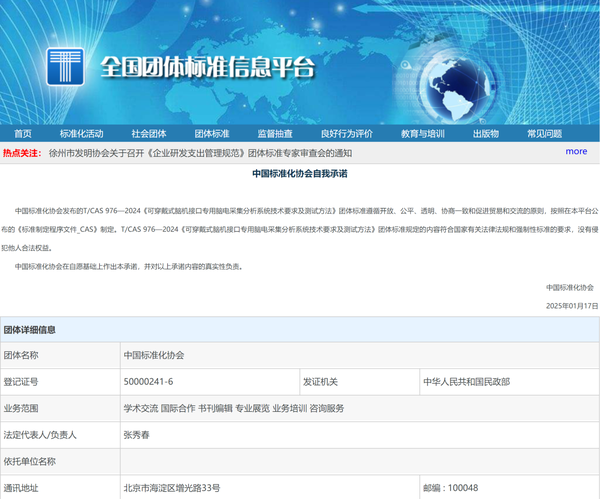Open 监督抽查 in the navigation bar

coord(275,134)
